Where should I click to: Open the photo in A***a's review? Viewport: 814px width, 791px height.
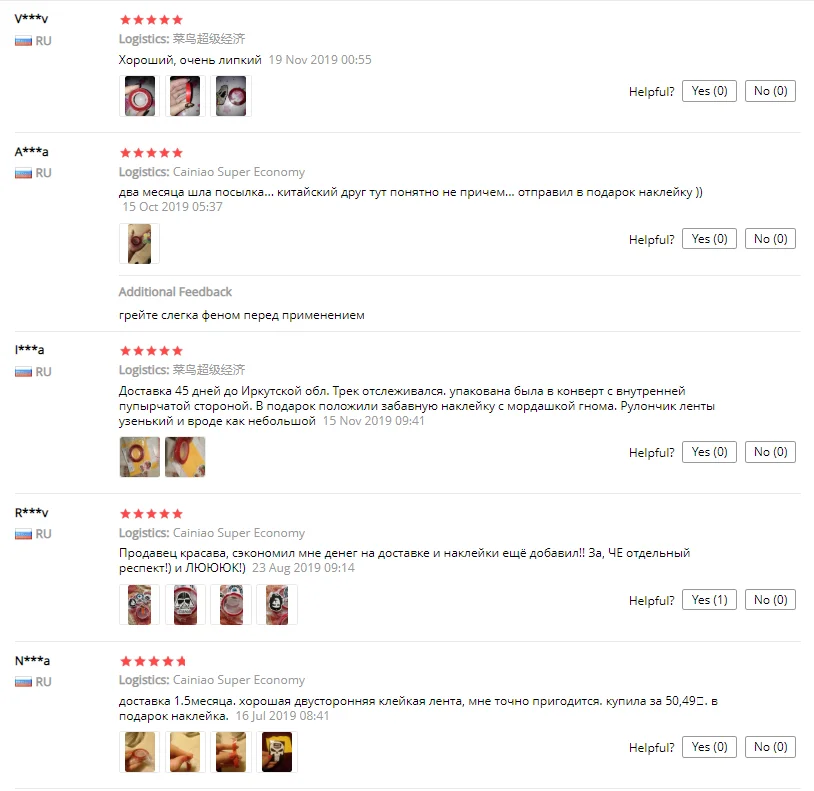click(x=140, y=244)
